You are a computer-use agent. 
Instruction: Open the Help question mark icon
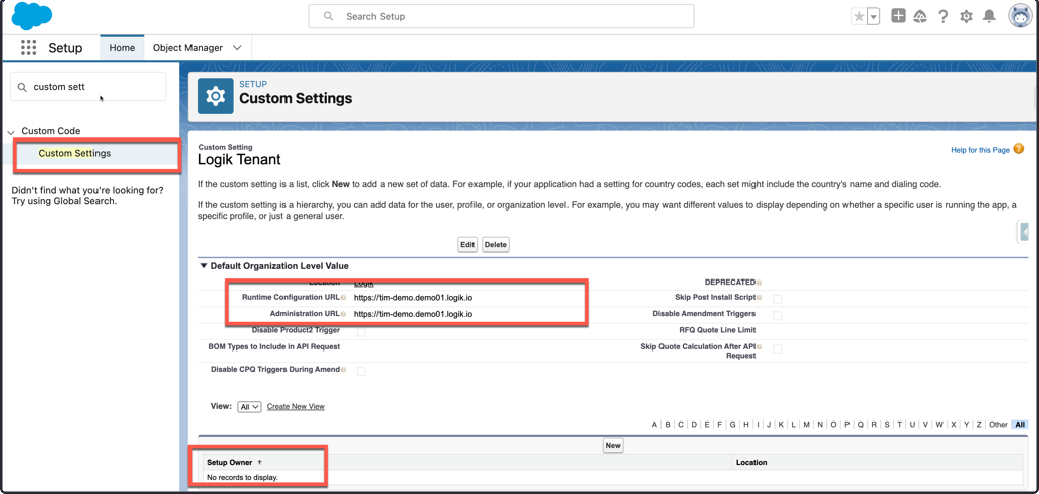(943, 17)
